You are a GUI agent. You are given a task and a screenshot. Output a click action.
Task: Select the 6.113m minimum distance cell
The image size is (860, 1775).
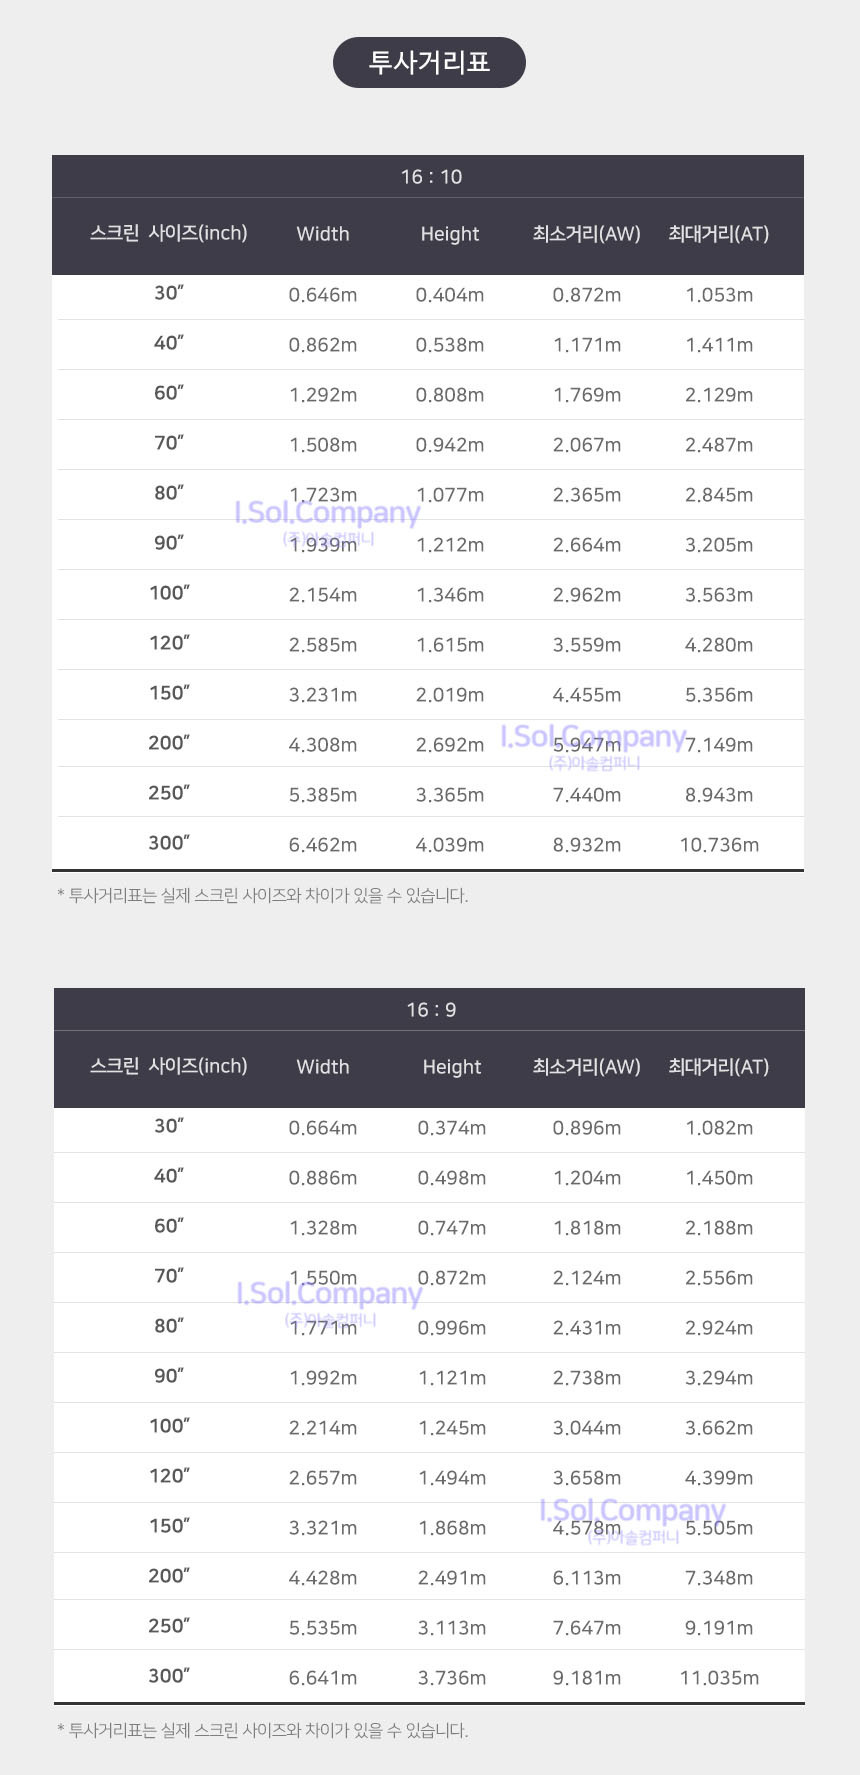coord(587,1578)
